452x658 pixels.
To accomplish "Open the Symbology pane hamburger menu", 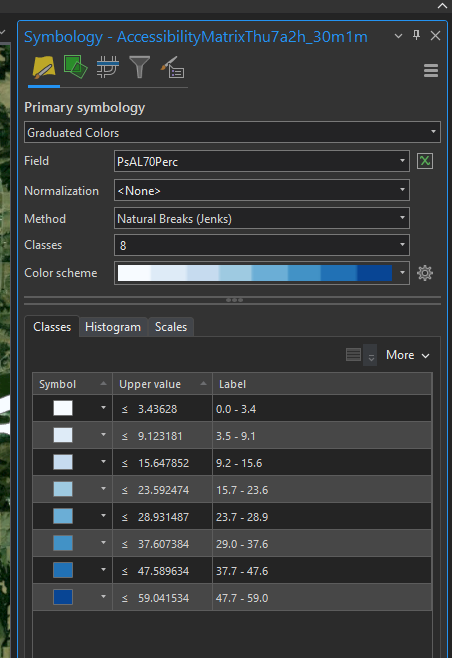I will (x=431, y=70).
